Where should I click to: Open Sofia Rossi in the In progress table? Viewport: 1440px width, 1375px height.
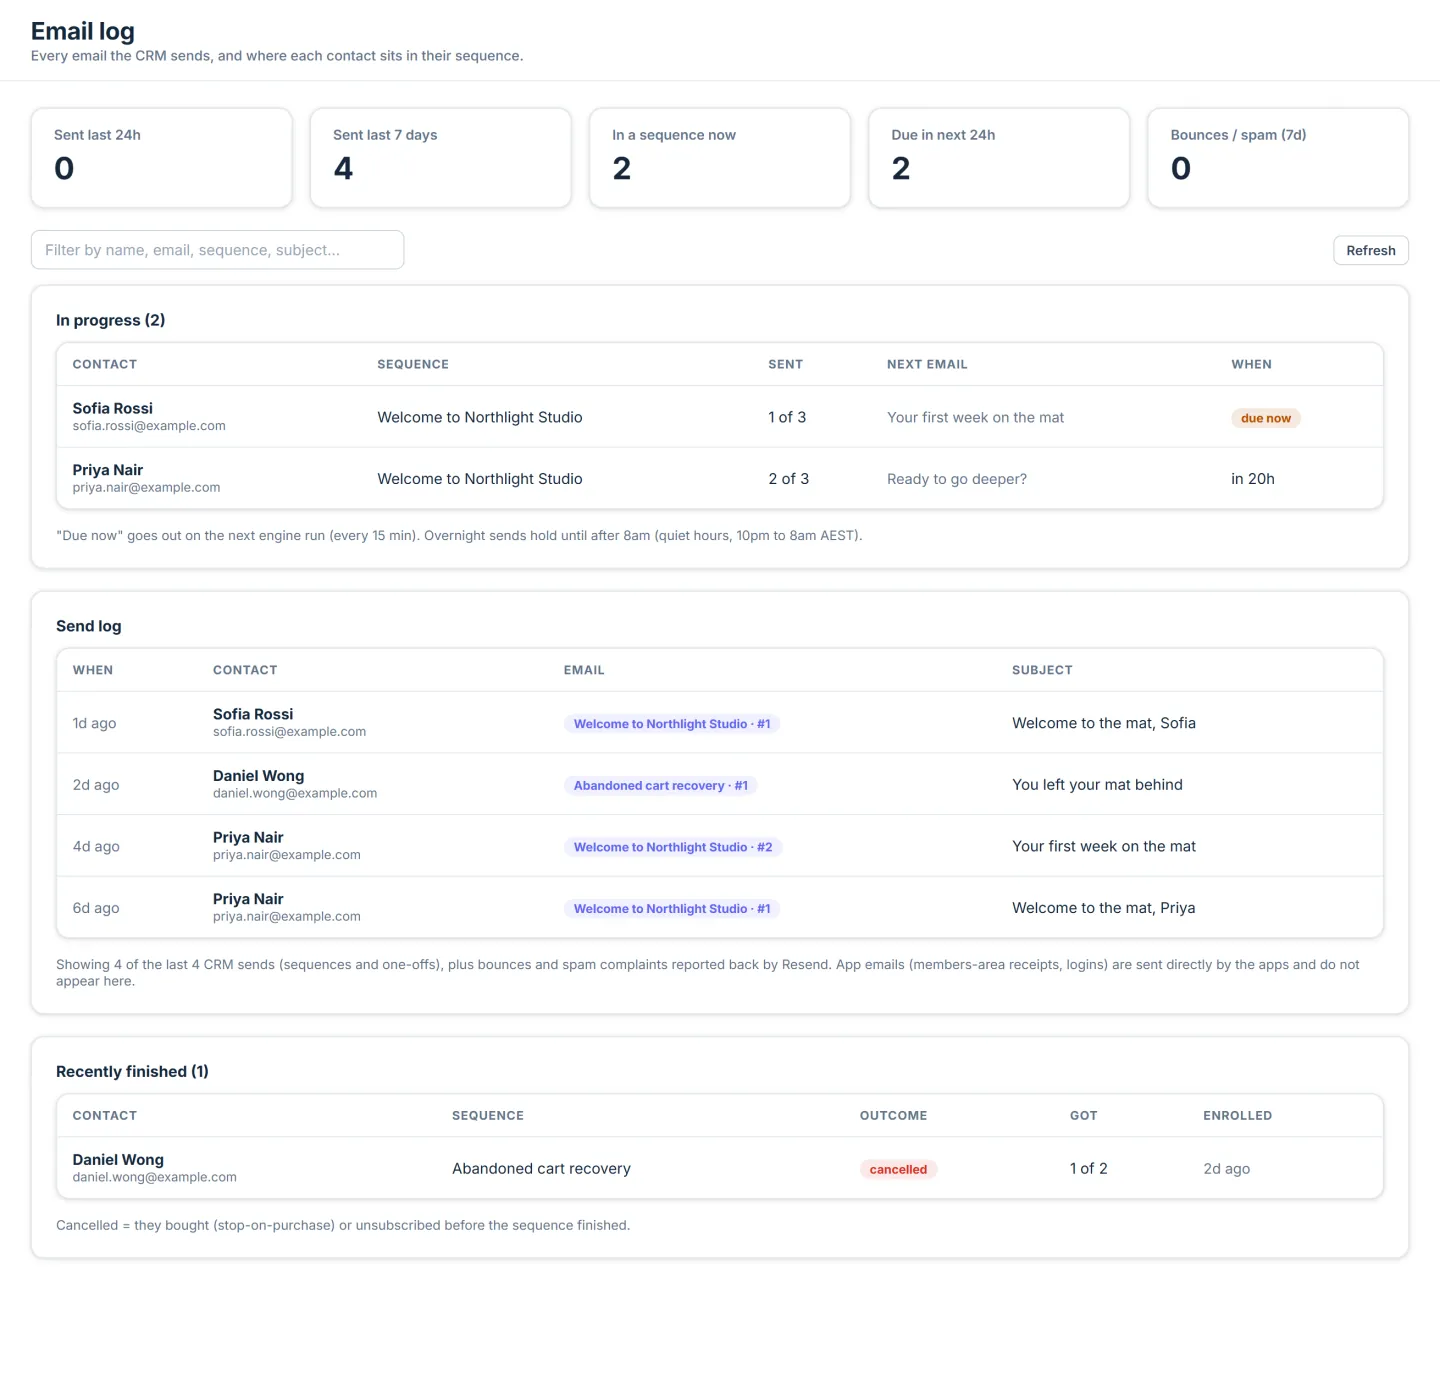coord(112,408)
